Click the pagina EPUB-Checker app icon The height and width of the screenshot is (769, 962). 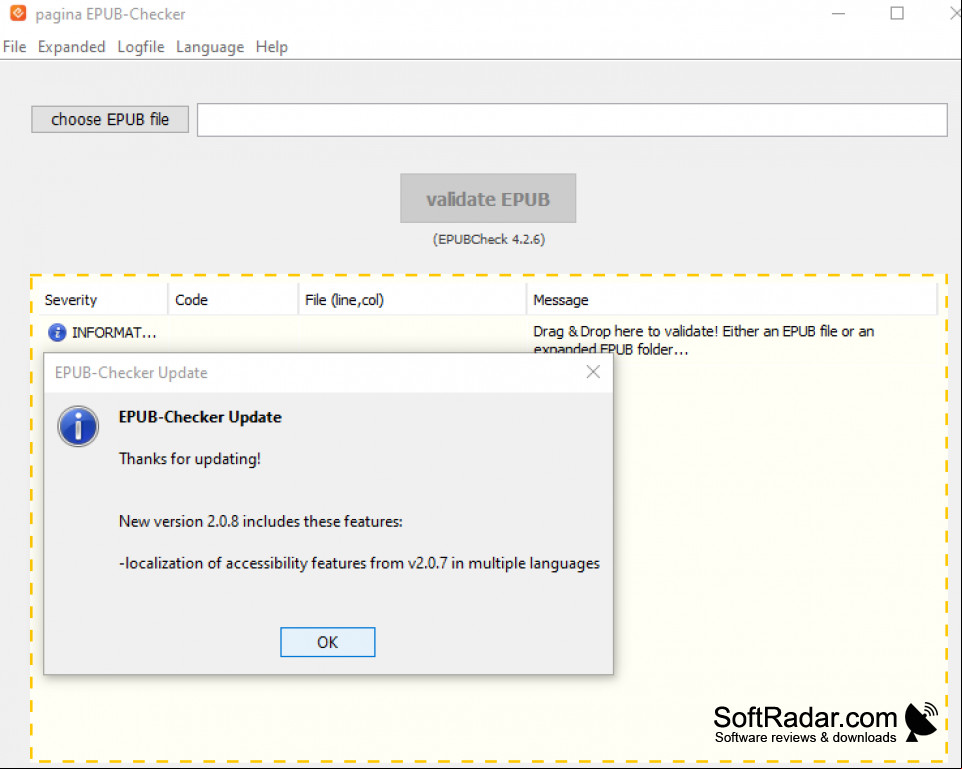[x=18, y=13]
